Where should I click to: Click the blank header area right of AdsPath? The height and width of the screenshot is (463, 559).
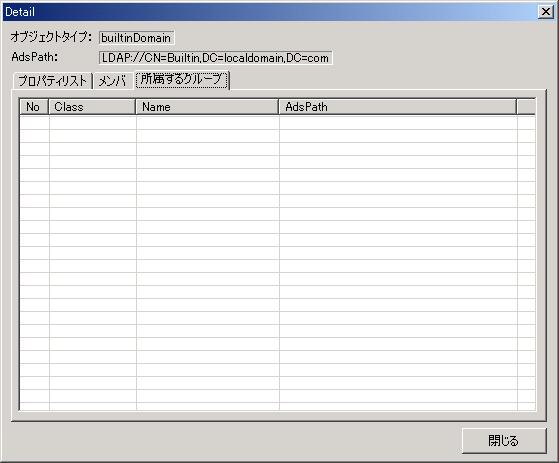pos(526,107)
